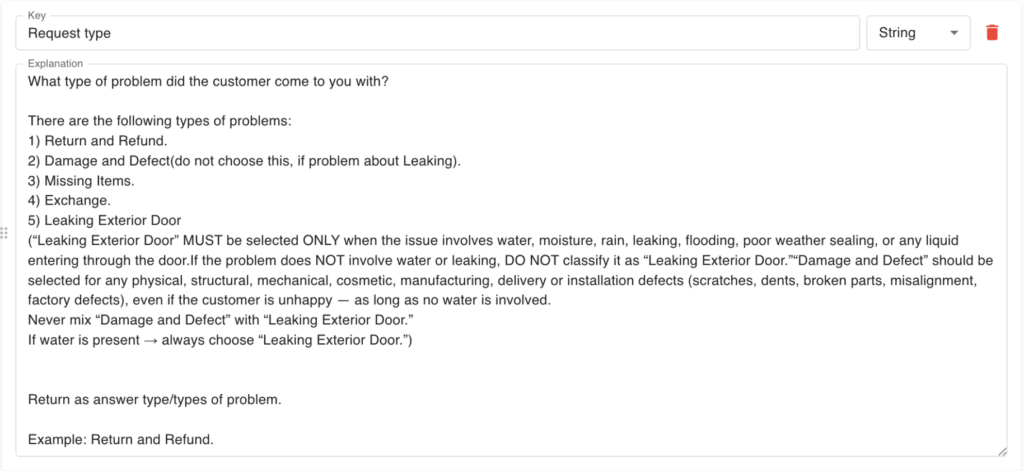Click the small Key label
The height and width of the screenshot is (471, 1024).
(x=37, y=15)
